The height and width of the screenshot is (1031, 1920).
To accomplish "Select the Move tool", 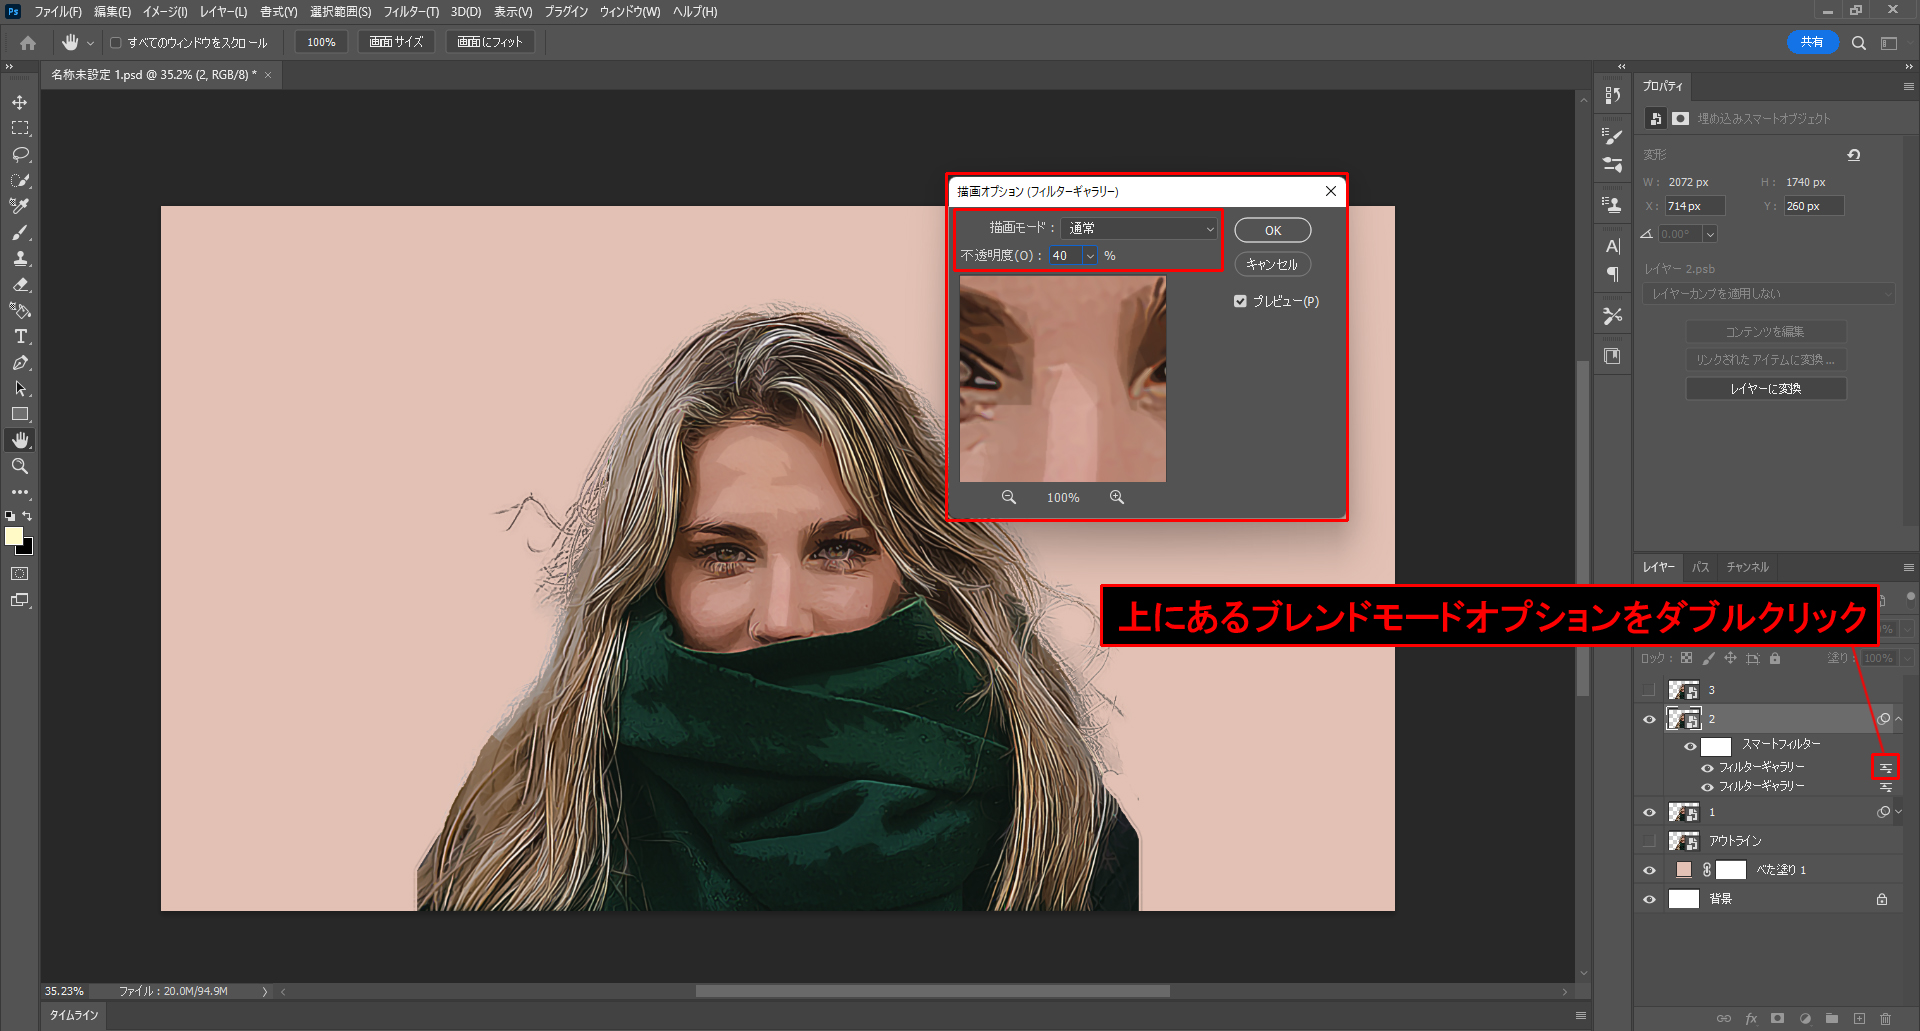I will point(20,103).
